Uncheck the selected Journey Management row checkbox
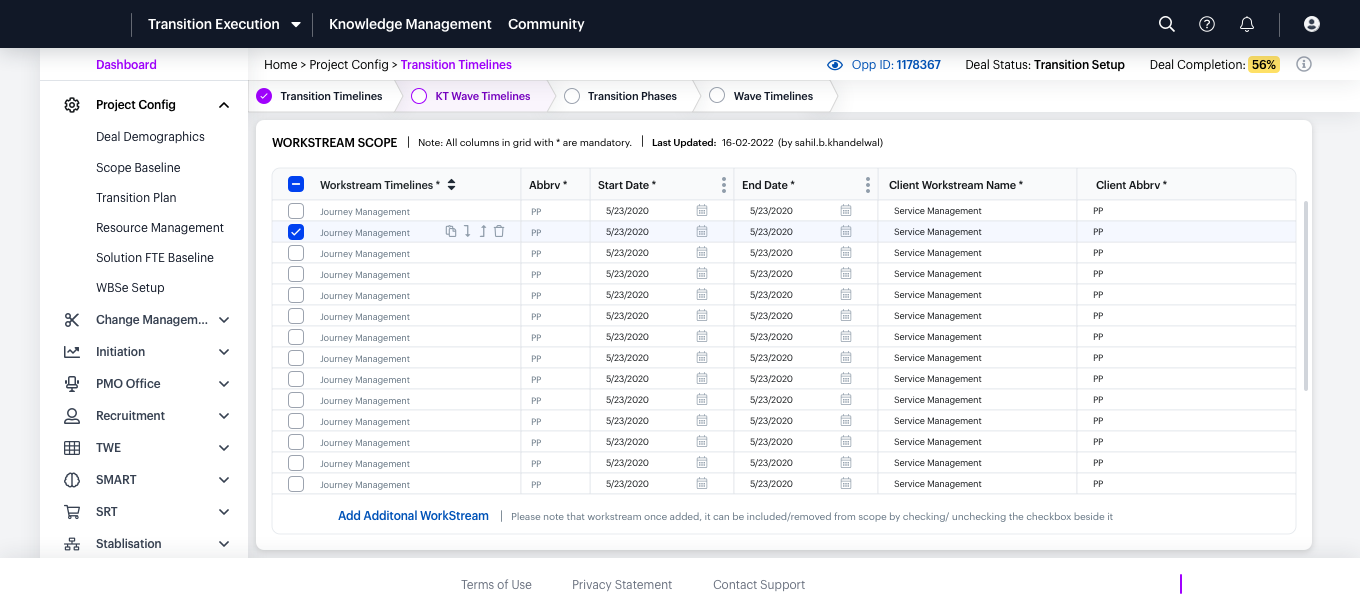 click(x=296, y=232)
